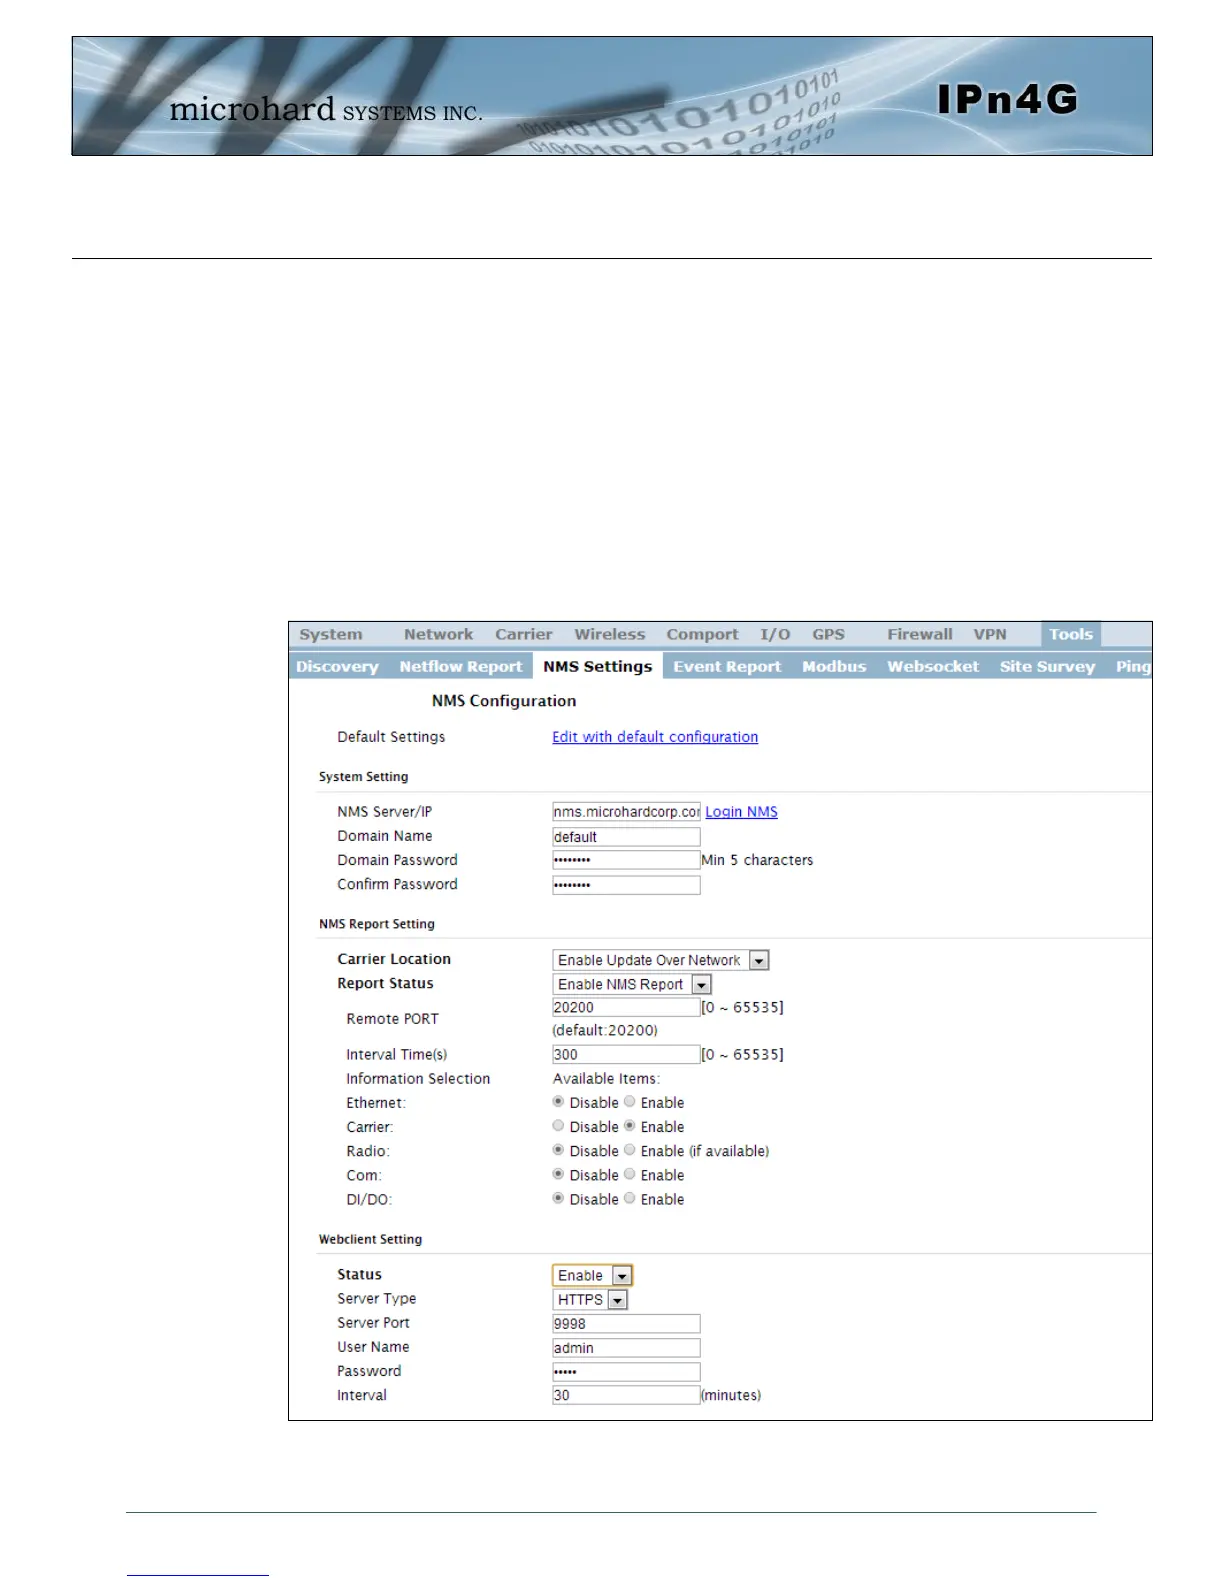Switch to the Discovery tab
Screen dimensions: 1224x1584
point(337,666)
